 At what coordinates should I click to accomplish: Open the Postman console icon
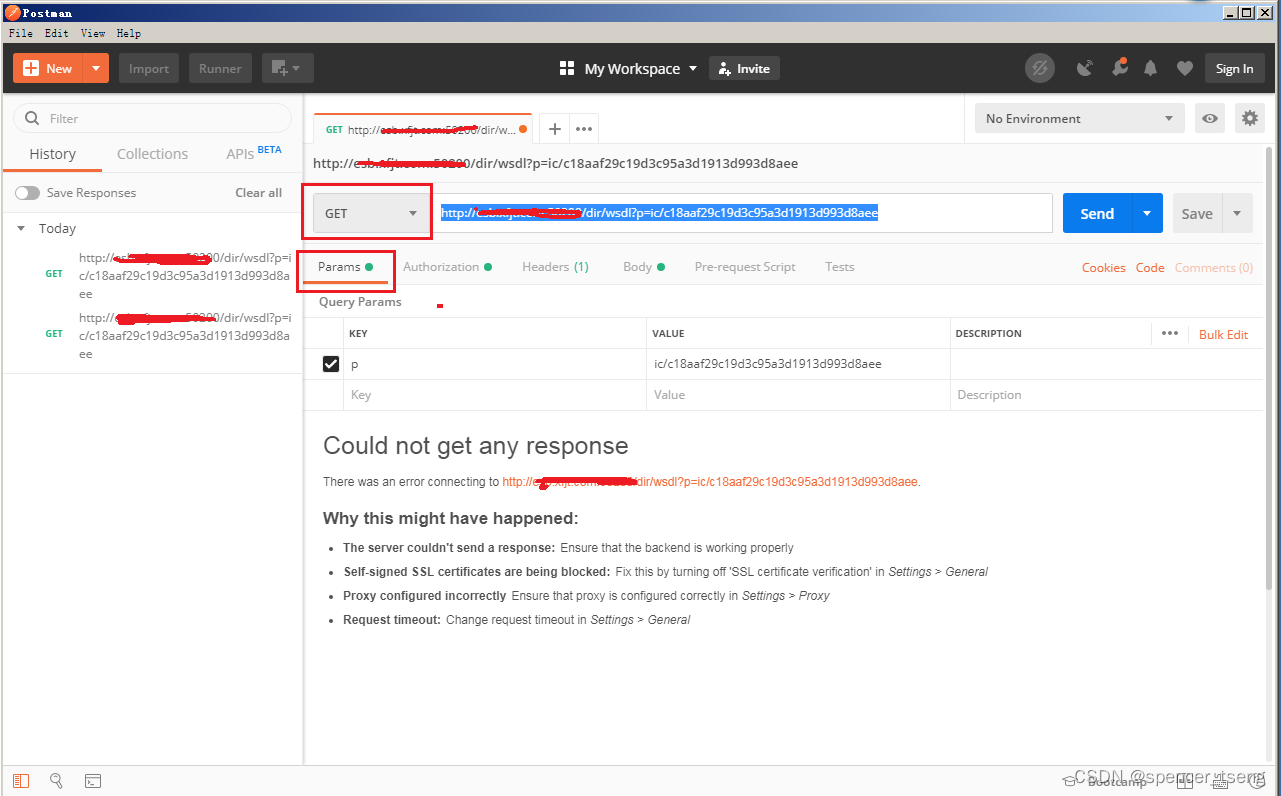(x=92, y=780)
